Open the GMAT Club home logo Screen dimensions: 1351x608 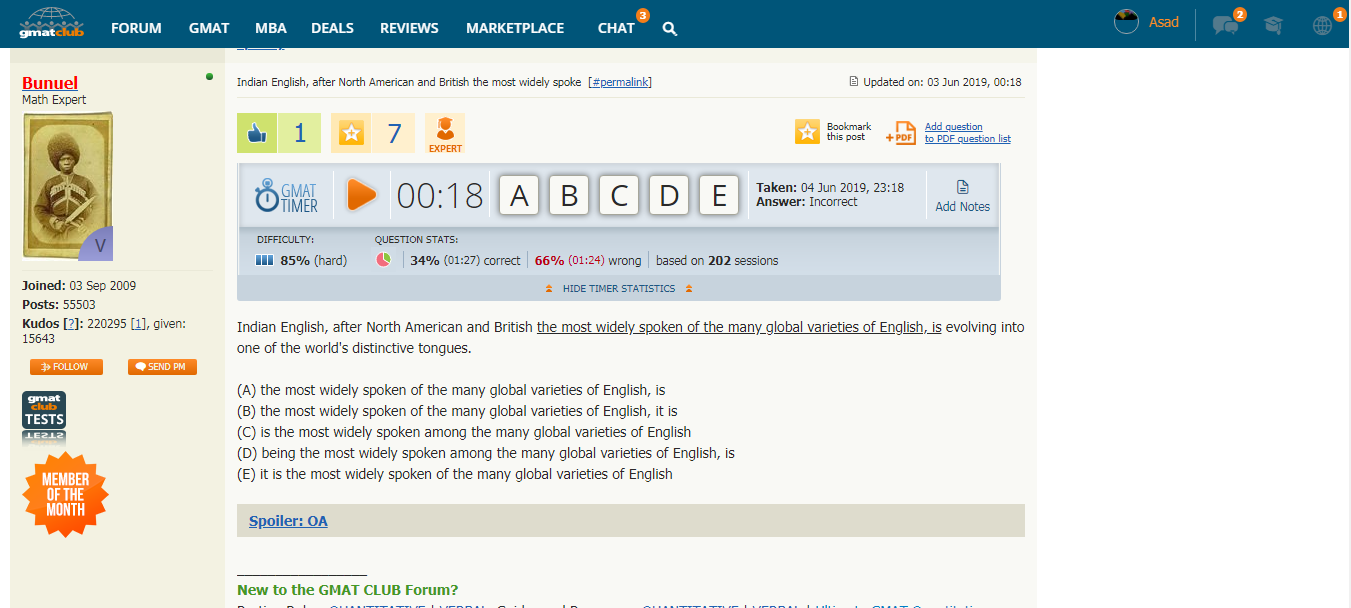tap(52, 23)
